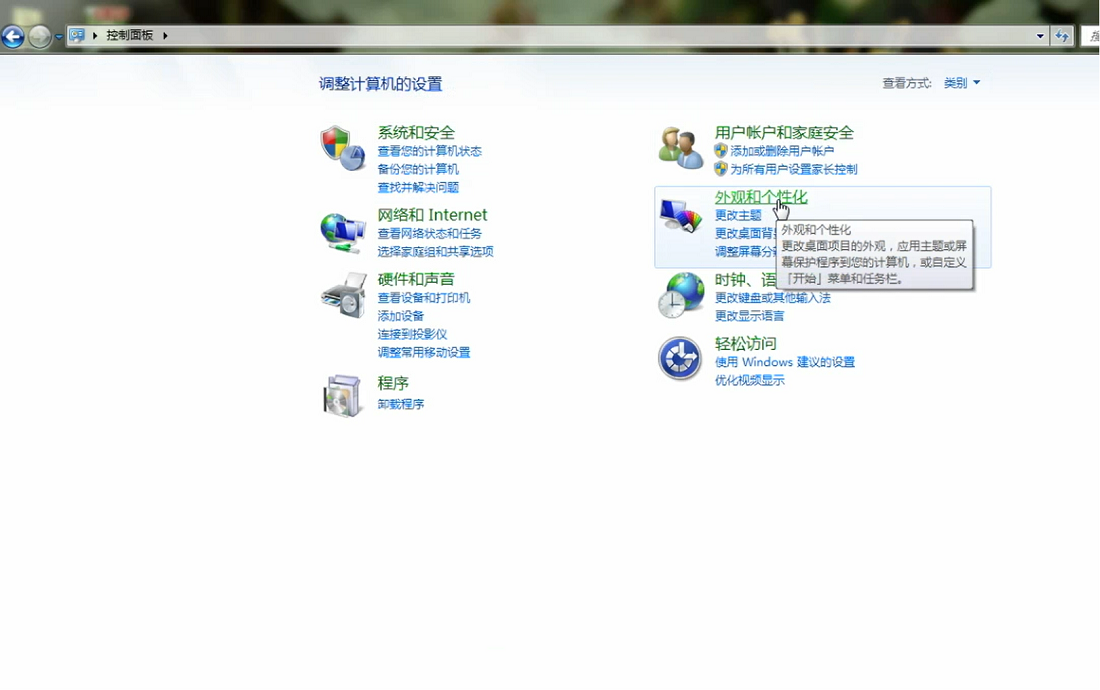
Task: Click 查找并解决问题 link
Action: point(418,187)
